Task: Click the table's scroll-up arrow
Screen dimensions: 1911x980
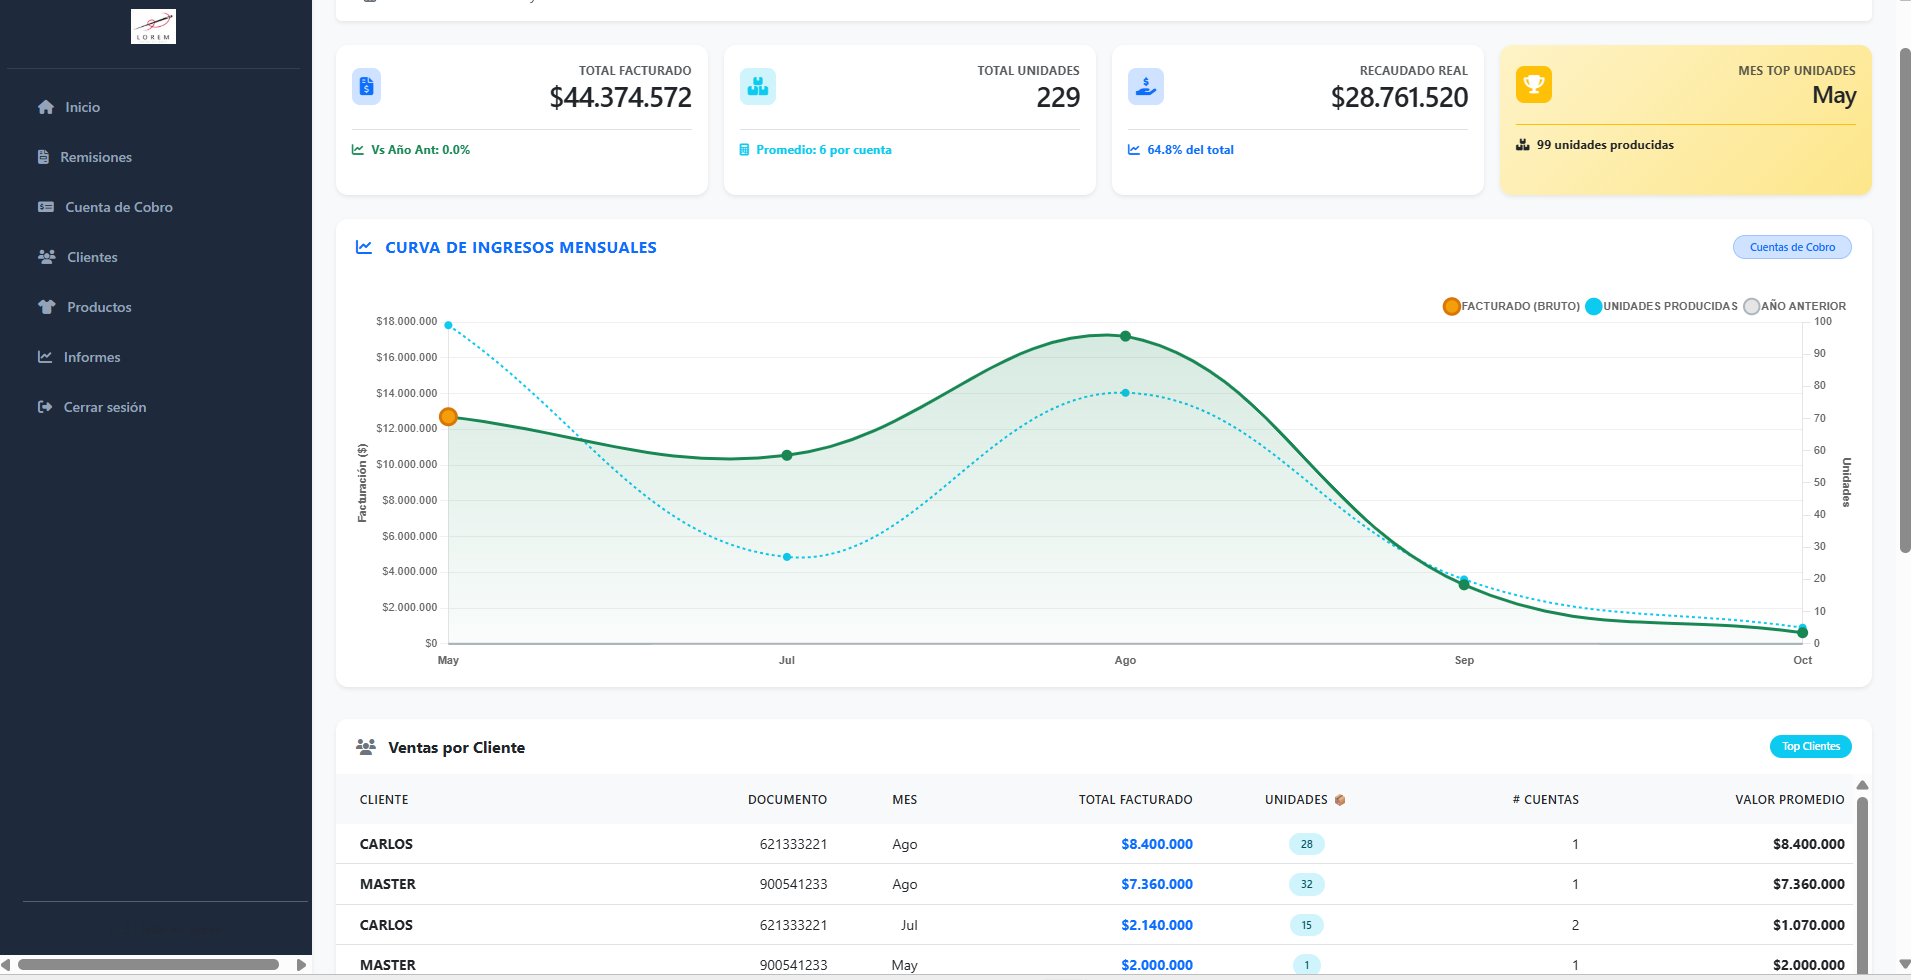Action: (x=1862, y=785)
